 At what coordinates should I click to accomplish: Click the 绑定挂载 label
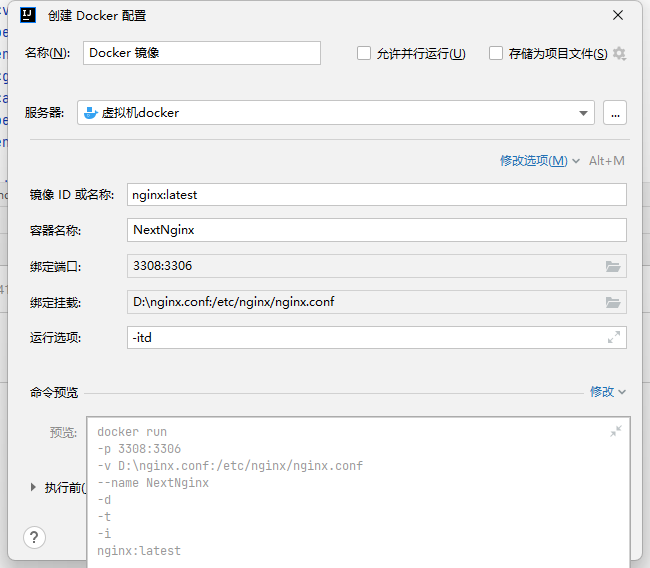coord(56,303)
